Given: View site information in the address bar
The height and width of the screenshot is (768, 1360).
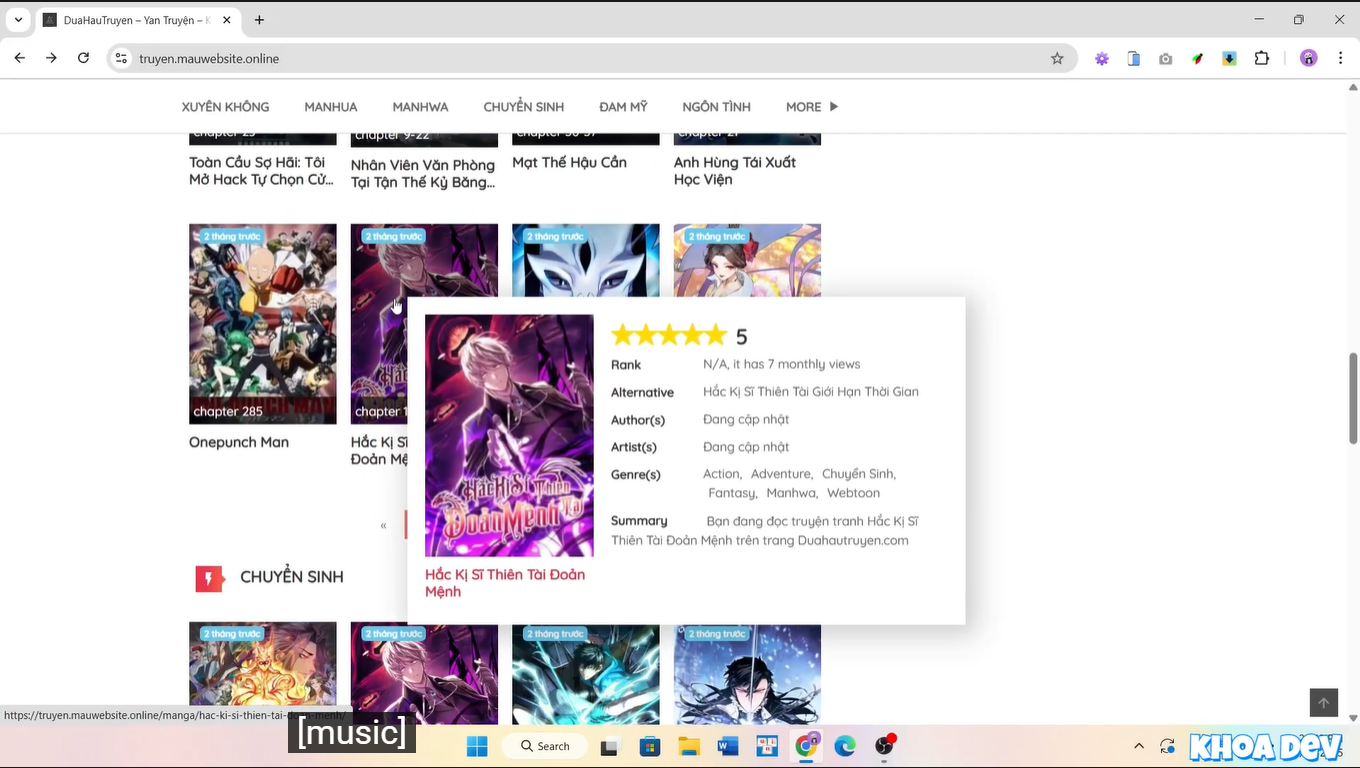Looking at the screenshot, I should point(121,58).
